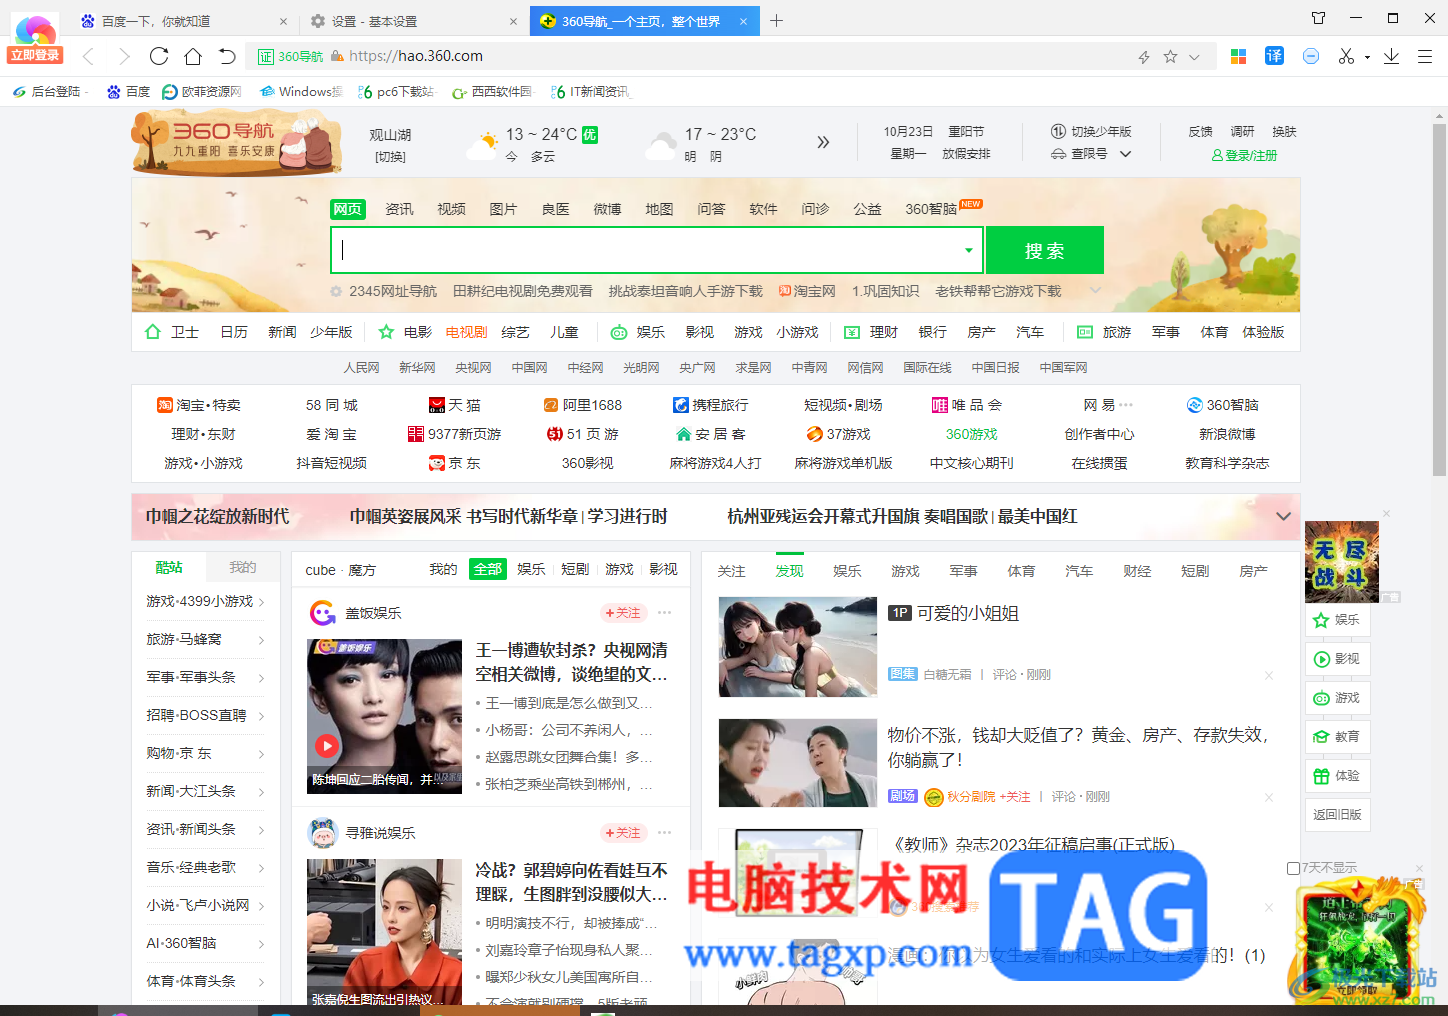1448x1016 pixels.
Task: Click the 返回旧版 button
Action: pyautogui.click(x=1337, y=815)
